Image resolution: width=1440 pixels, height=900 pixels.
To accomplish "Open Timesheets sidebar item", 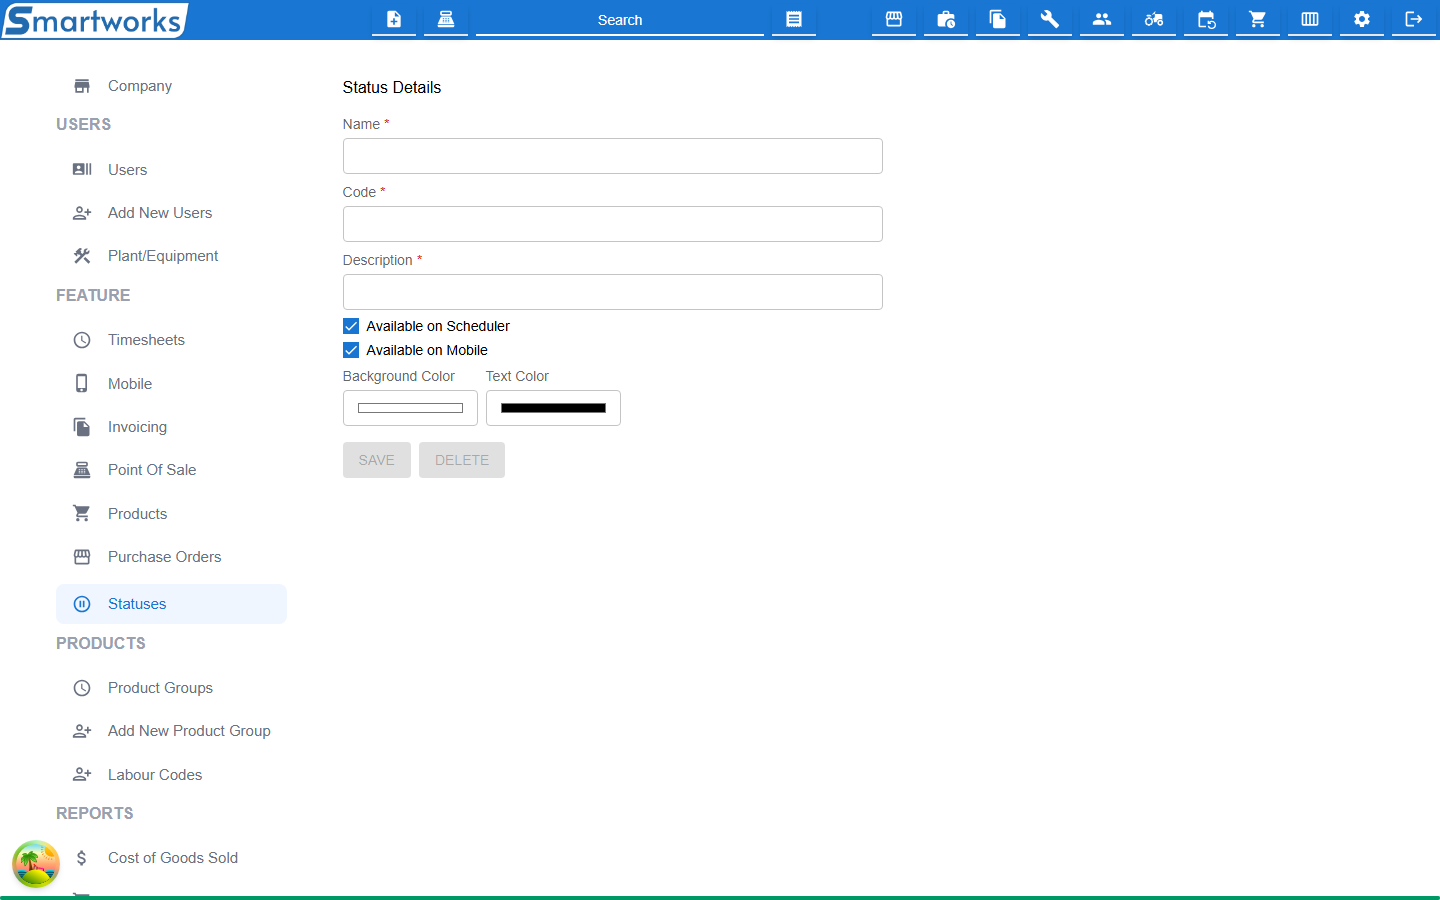I will (x=171, y=340).
